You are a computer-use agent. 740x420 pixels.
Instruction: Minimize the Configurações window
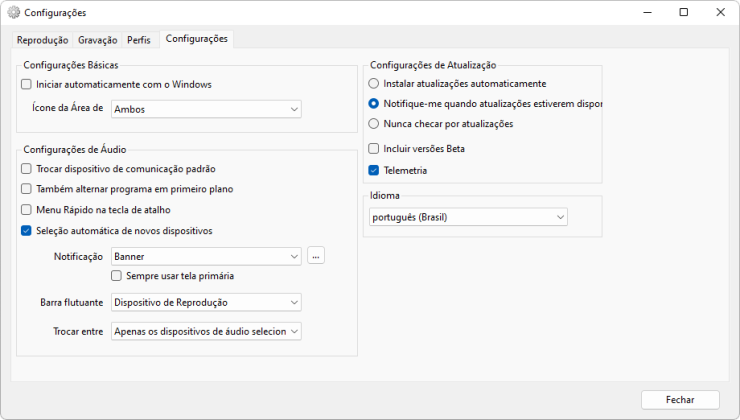[648, 12]
